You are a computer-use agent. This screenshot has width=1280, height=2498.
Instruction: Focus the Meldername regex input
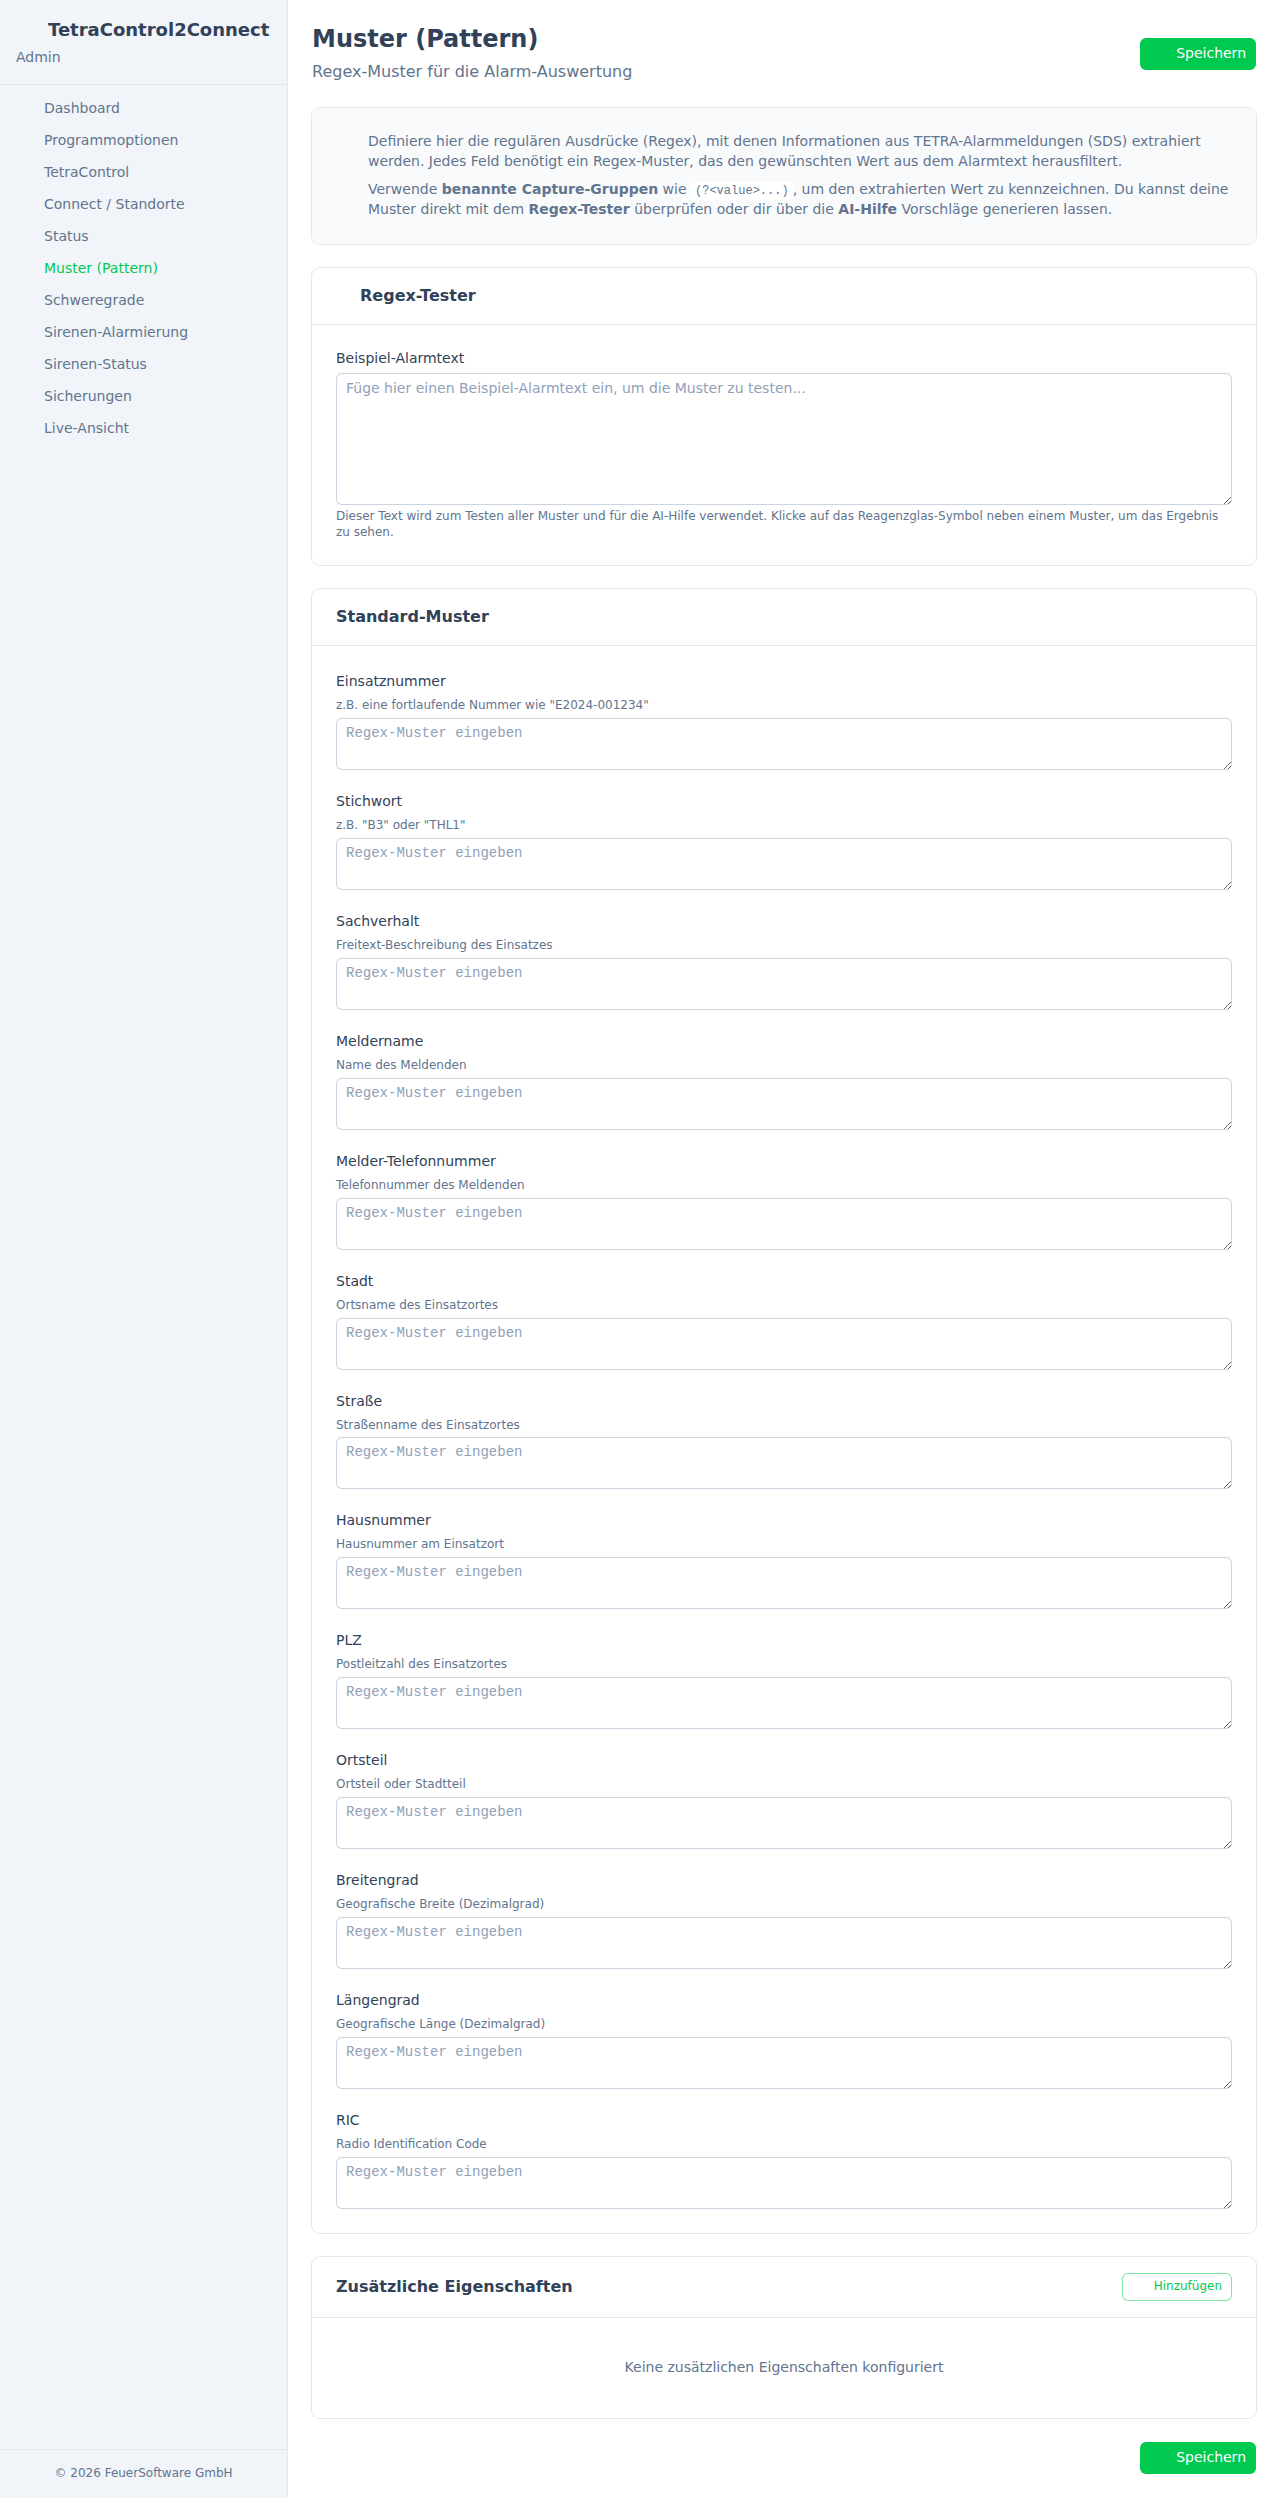(x=783, y=1104)
